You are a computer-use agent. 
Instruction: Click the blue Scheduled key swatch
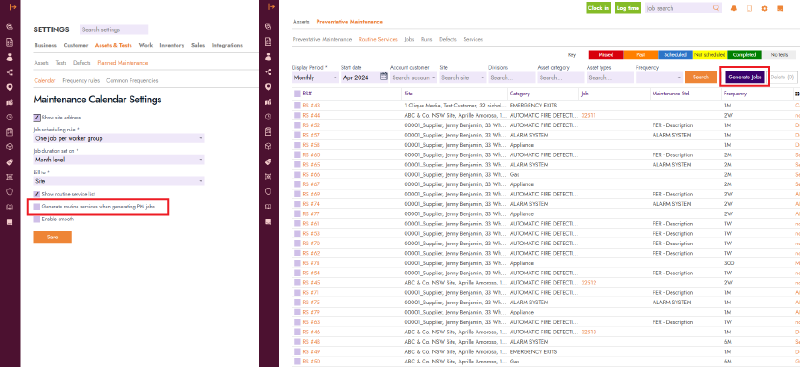[x=675, y=55]
